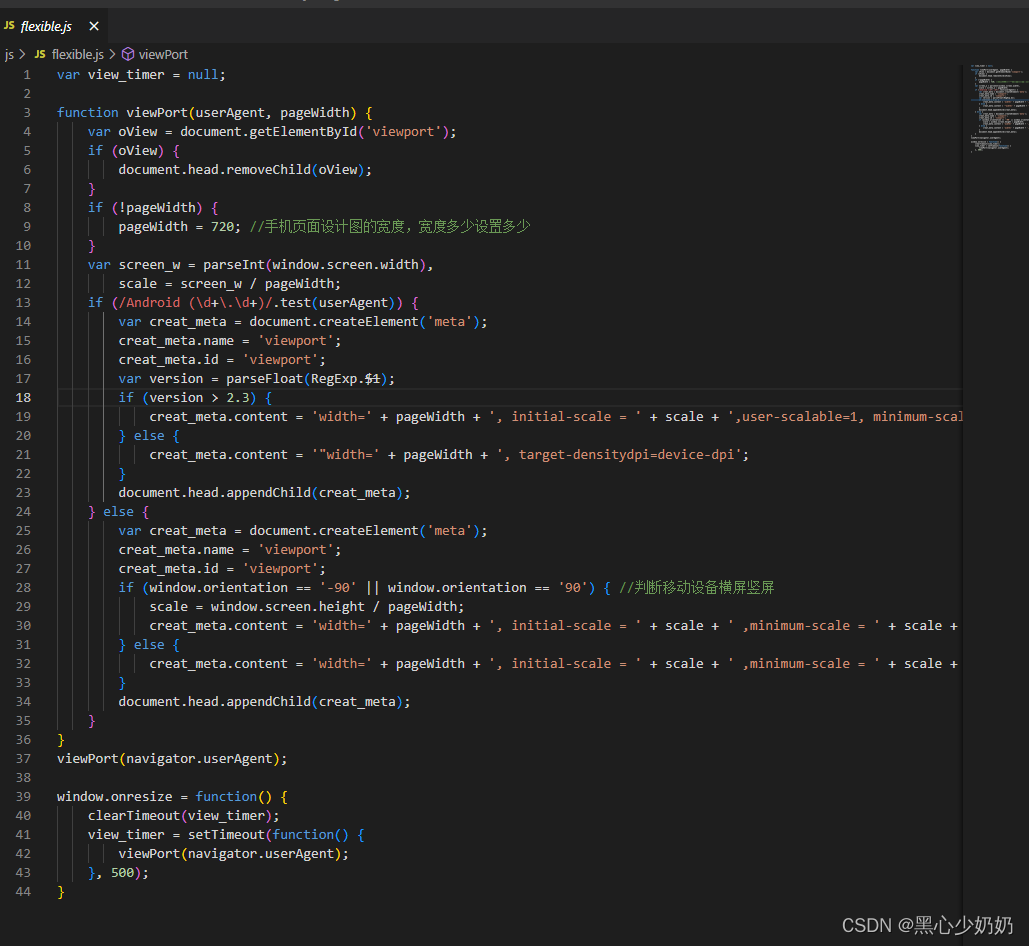Click the JS icon on the flexible.js tab
1029x946 pixels.
coord(12,26)
